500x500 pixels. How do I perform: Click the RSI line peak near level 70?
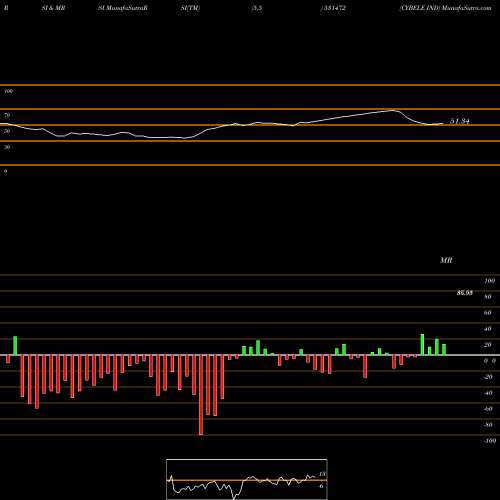[394, 110]
